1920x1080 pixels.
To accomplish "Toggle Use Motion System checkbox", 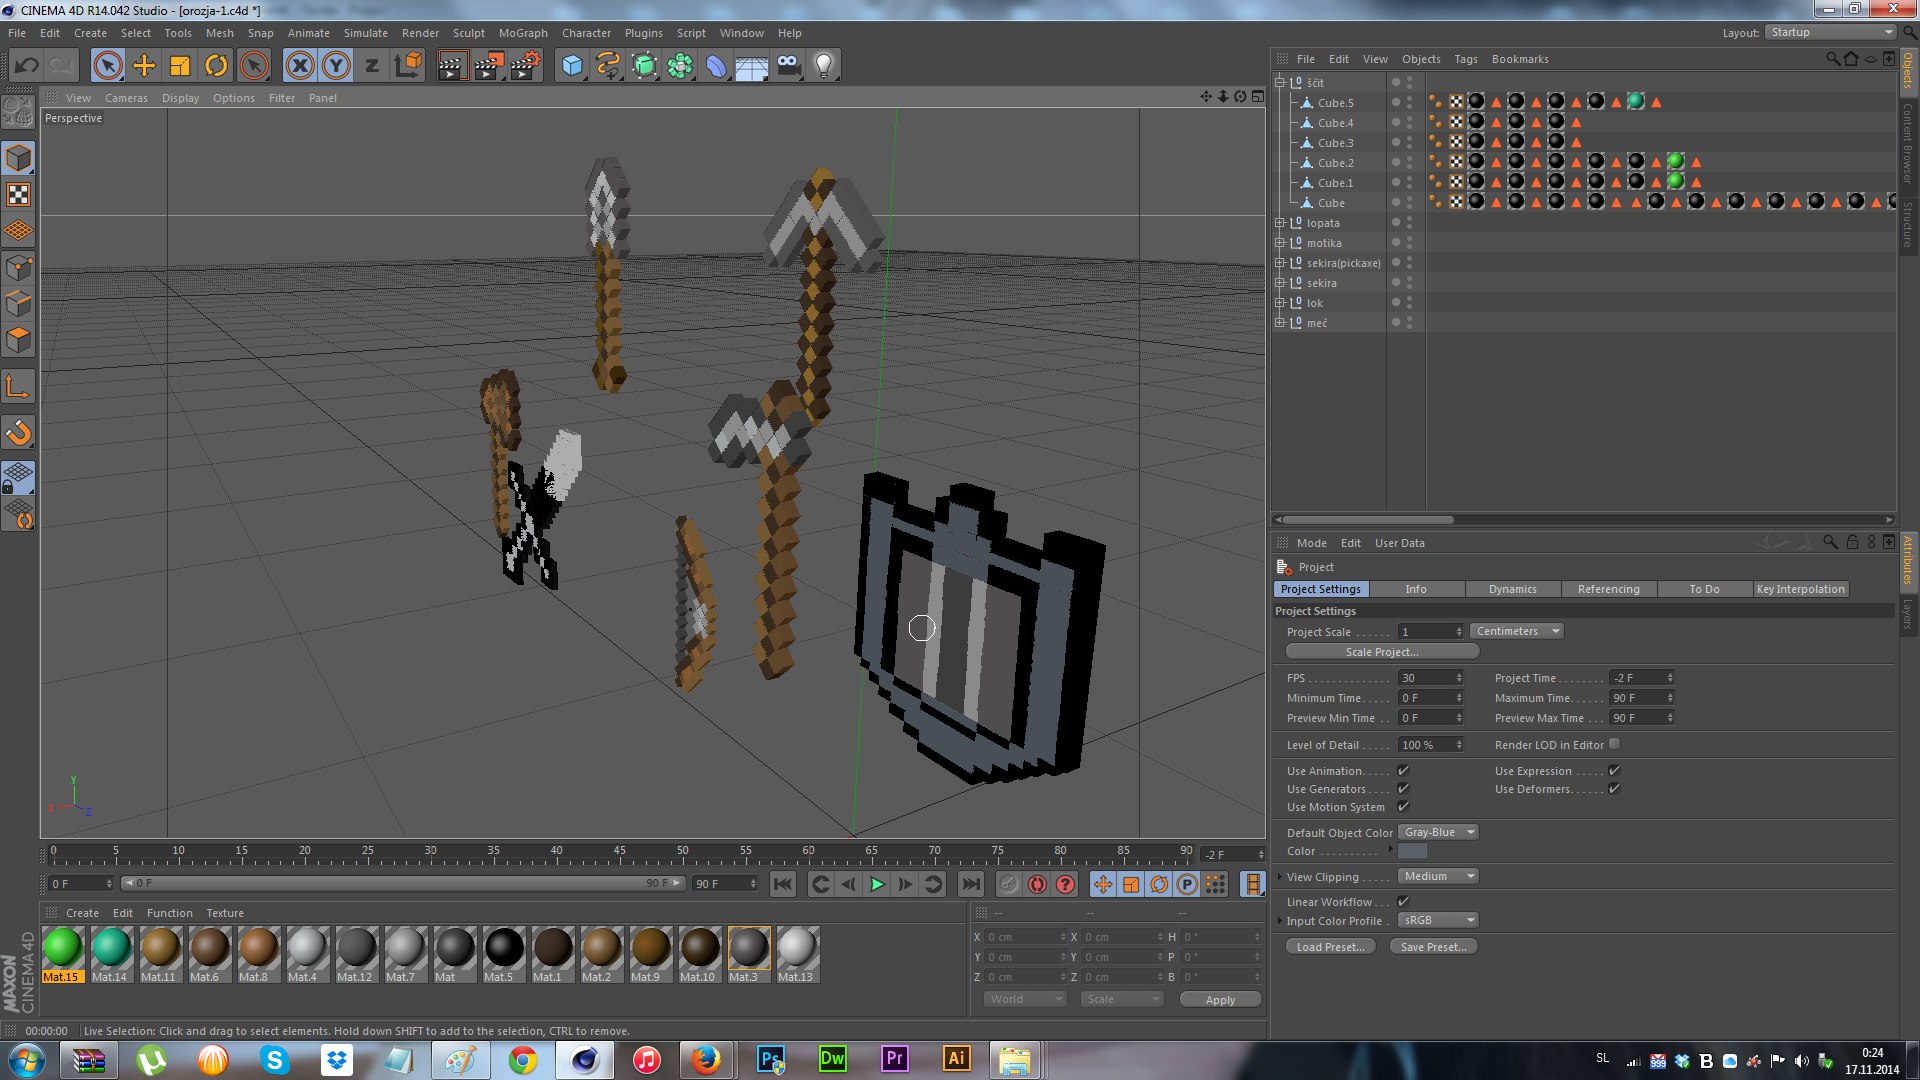I will [1403, 807].
